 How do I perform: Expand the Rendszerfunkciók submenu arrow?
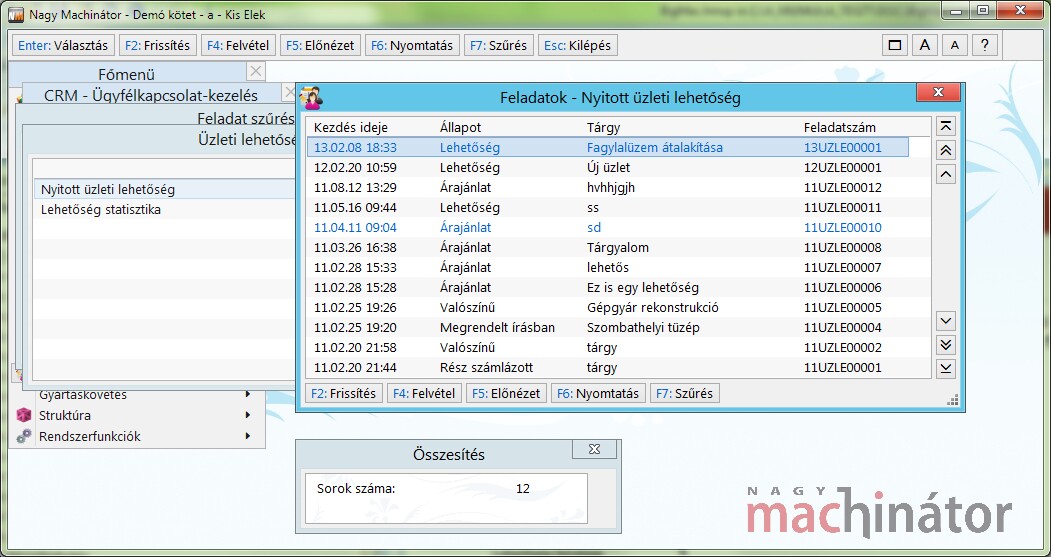[248, 436]
